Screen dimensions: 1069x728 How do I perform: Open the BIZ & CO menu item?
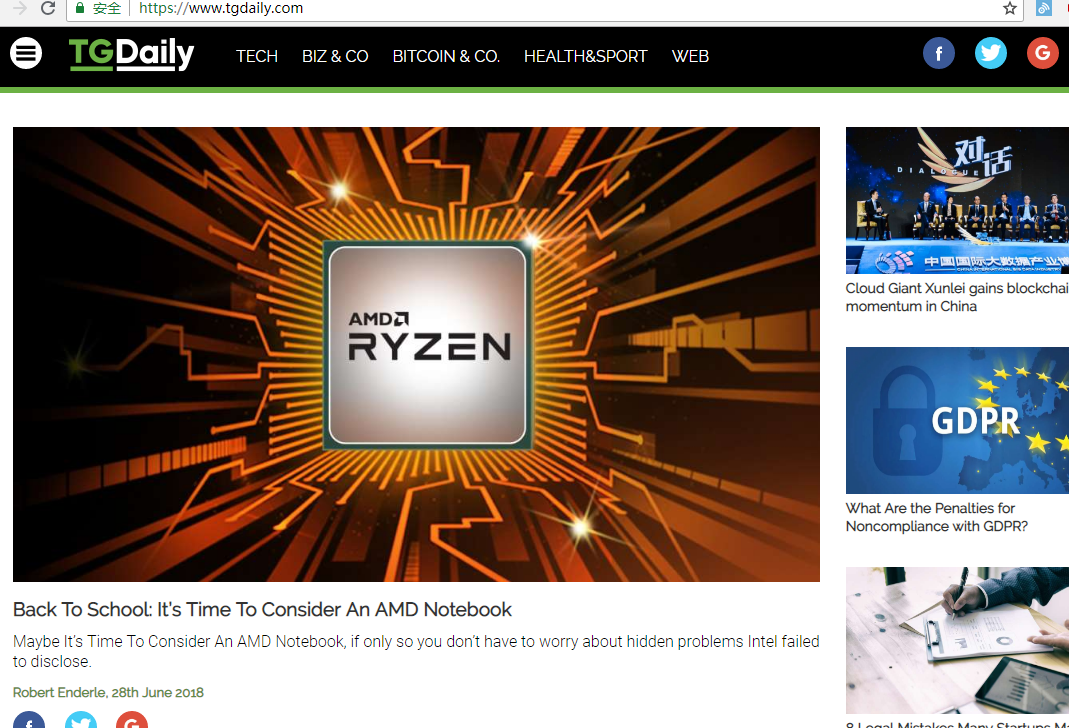(335, 56)
